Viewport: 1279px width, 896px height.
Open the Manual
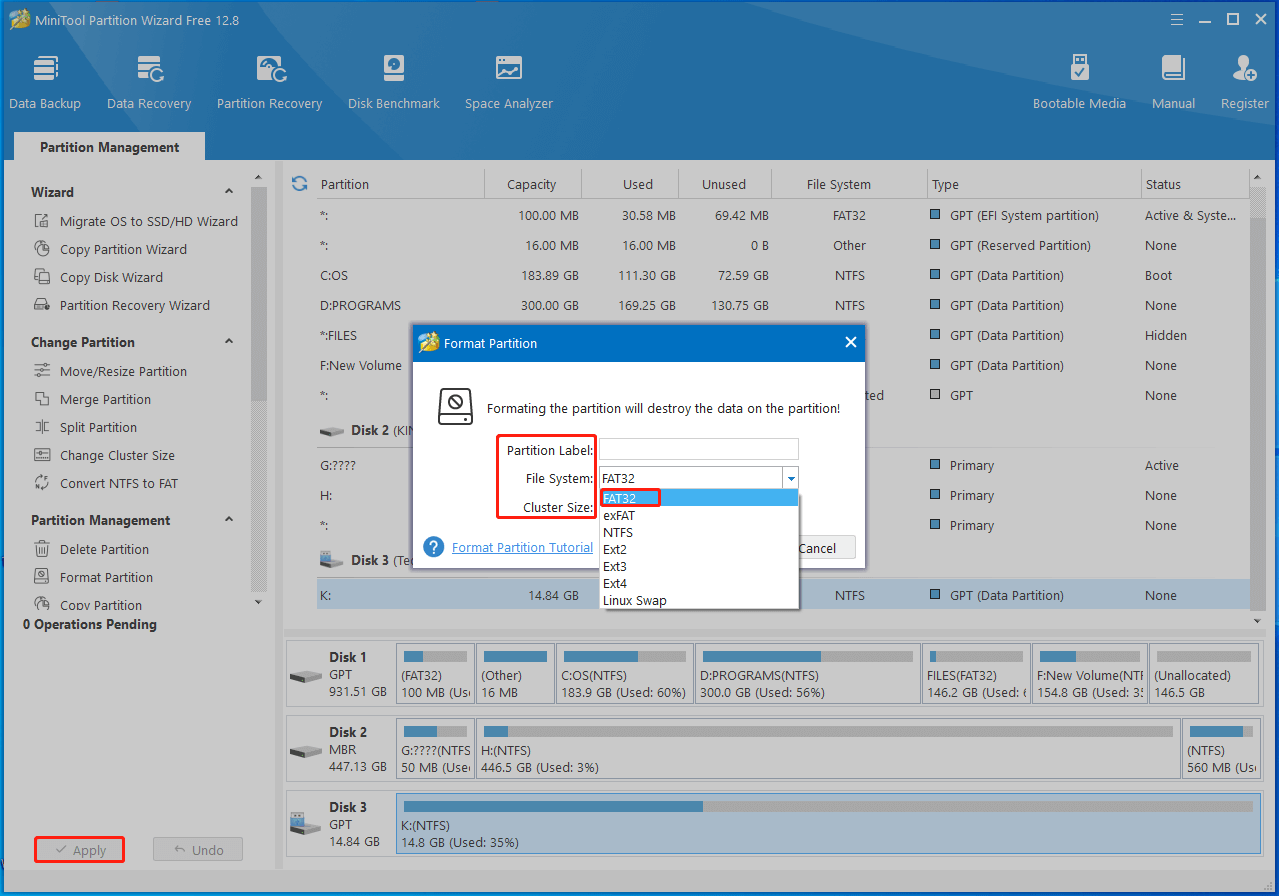(x=1173, y=82)
